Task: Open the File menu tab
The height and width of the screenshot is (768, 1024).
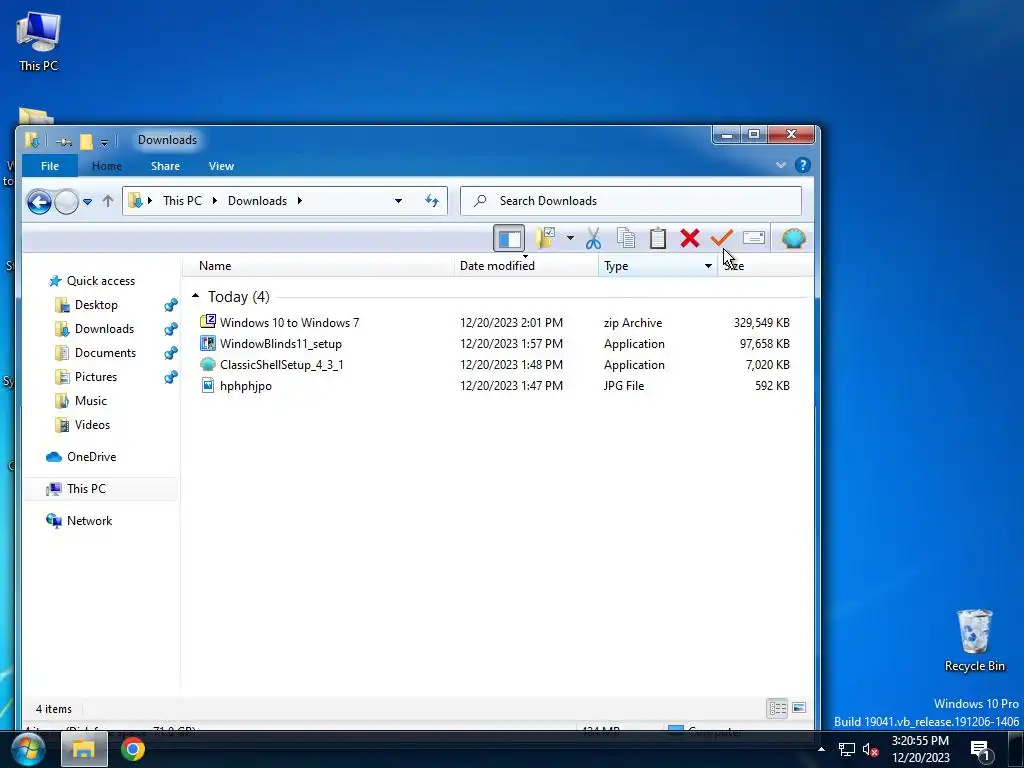Action: 50,166
